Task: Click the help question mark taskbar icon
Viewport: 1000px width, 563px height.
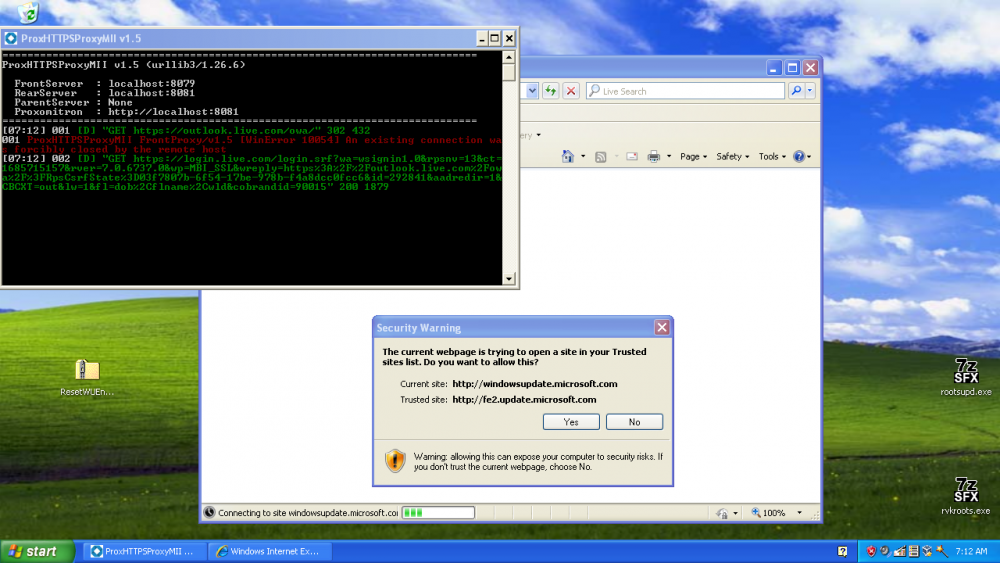Action: 842,552
